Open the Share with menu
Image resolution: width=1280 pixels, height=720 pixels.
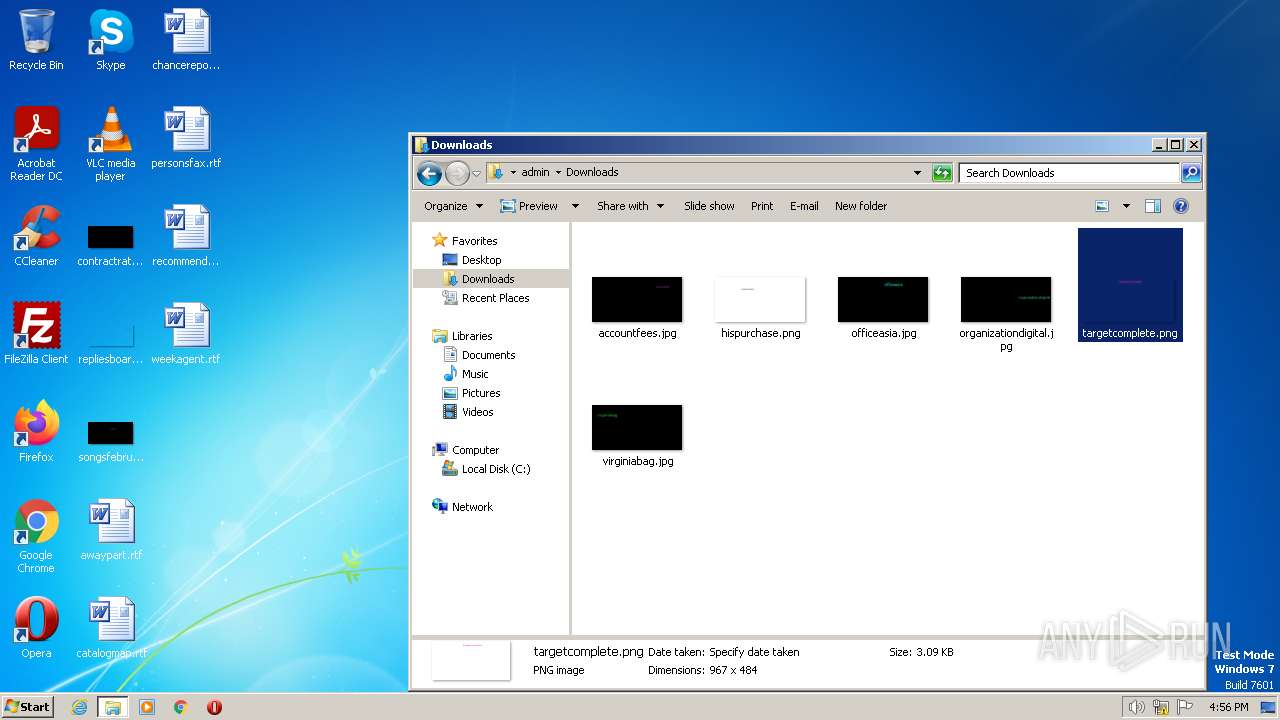(630, 206)
